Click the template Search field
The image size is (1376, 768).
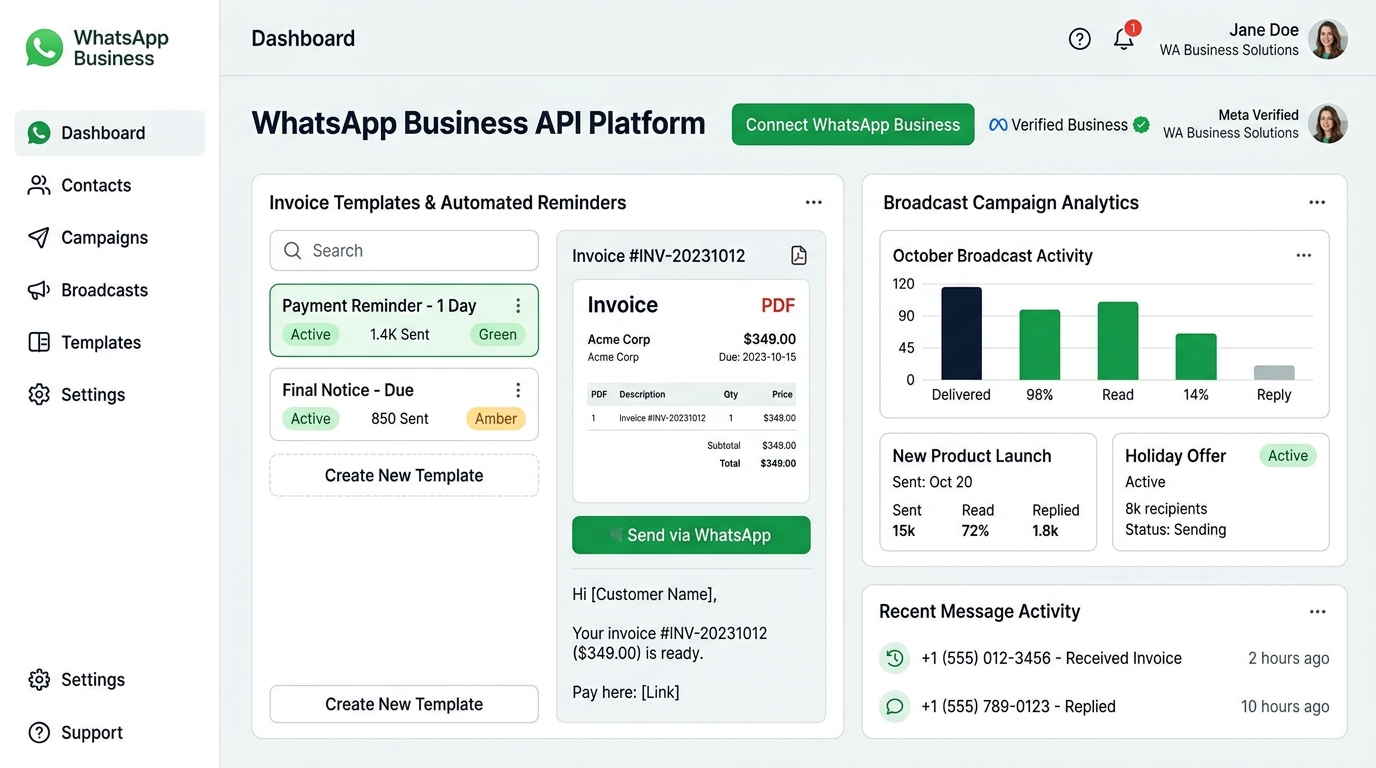point(404,251)
